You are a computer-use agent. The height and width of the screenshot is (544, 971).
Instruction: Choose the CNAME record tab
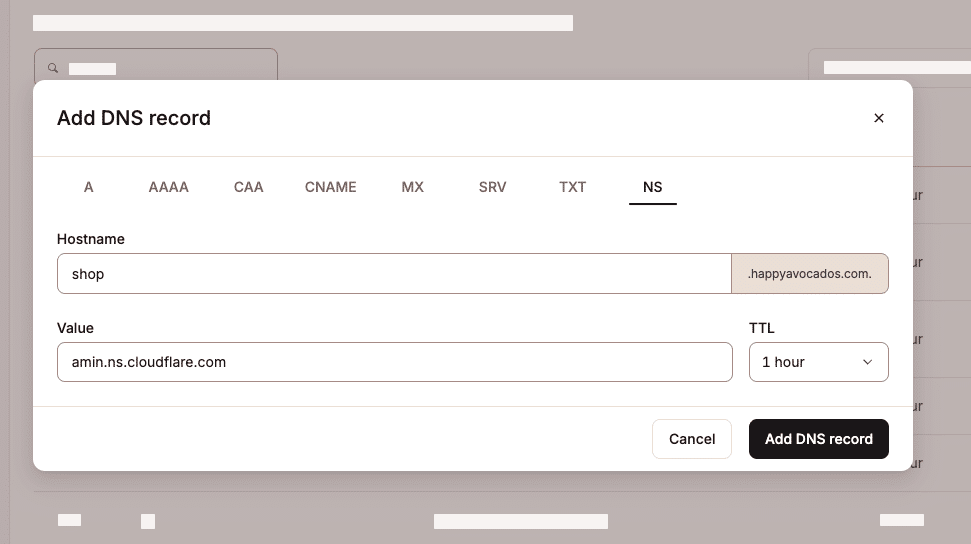pyautogui.click(x=330, y=187)
